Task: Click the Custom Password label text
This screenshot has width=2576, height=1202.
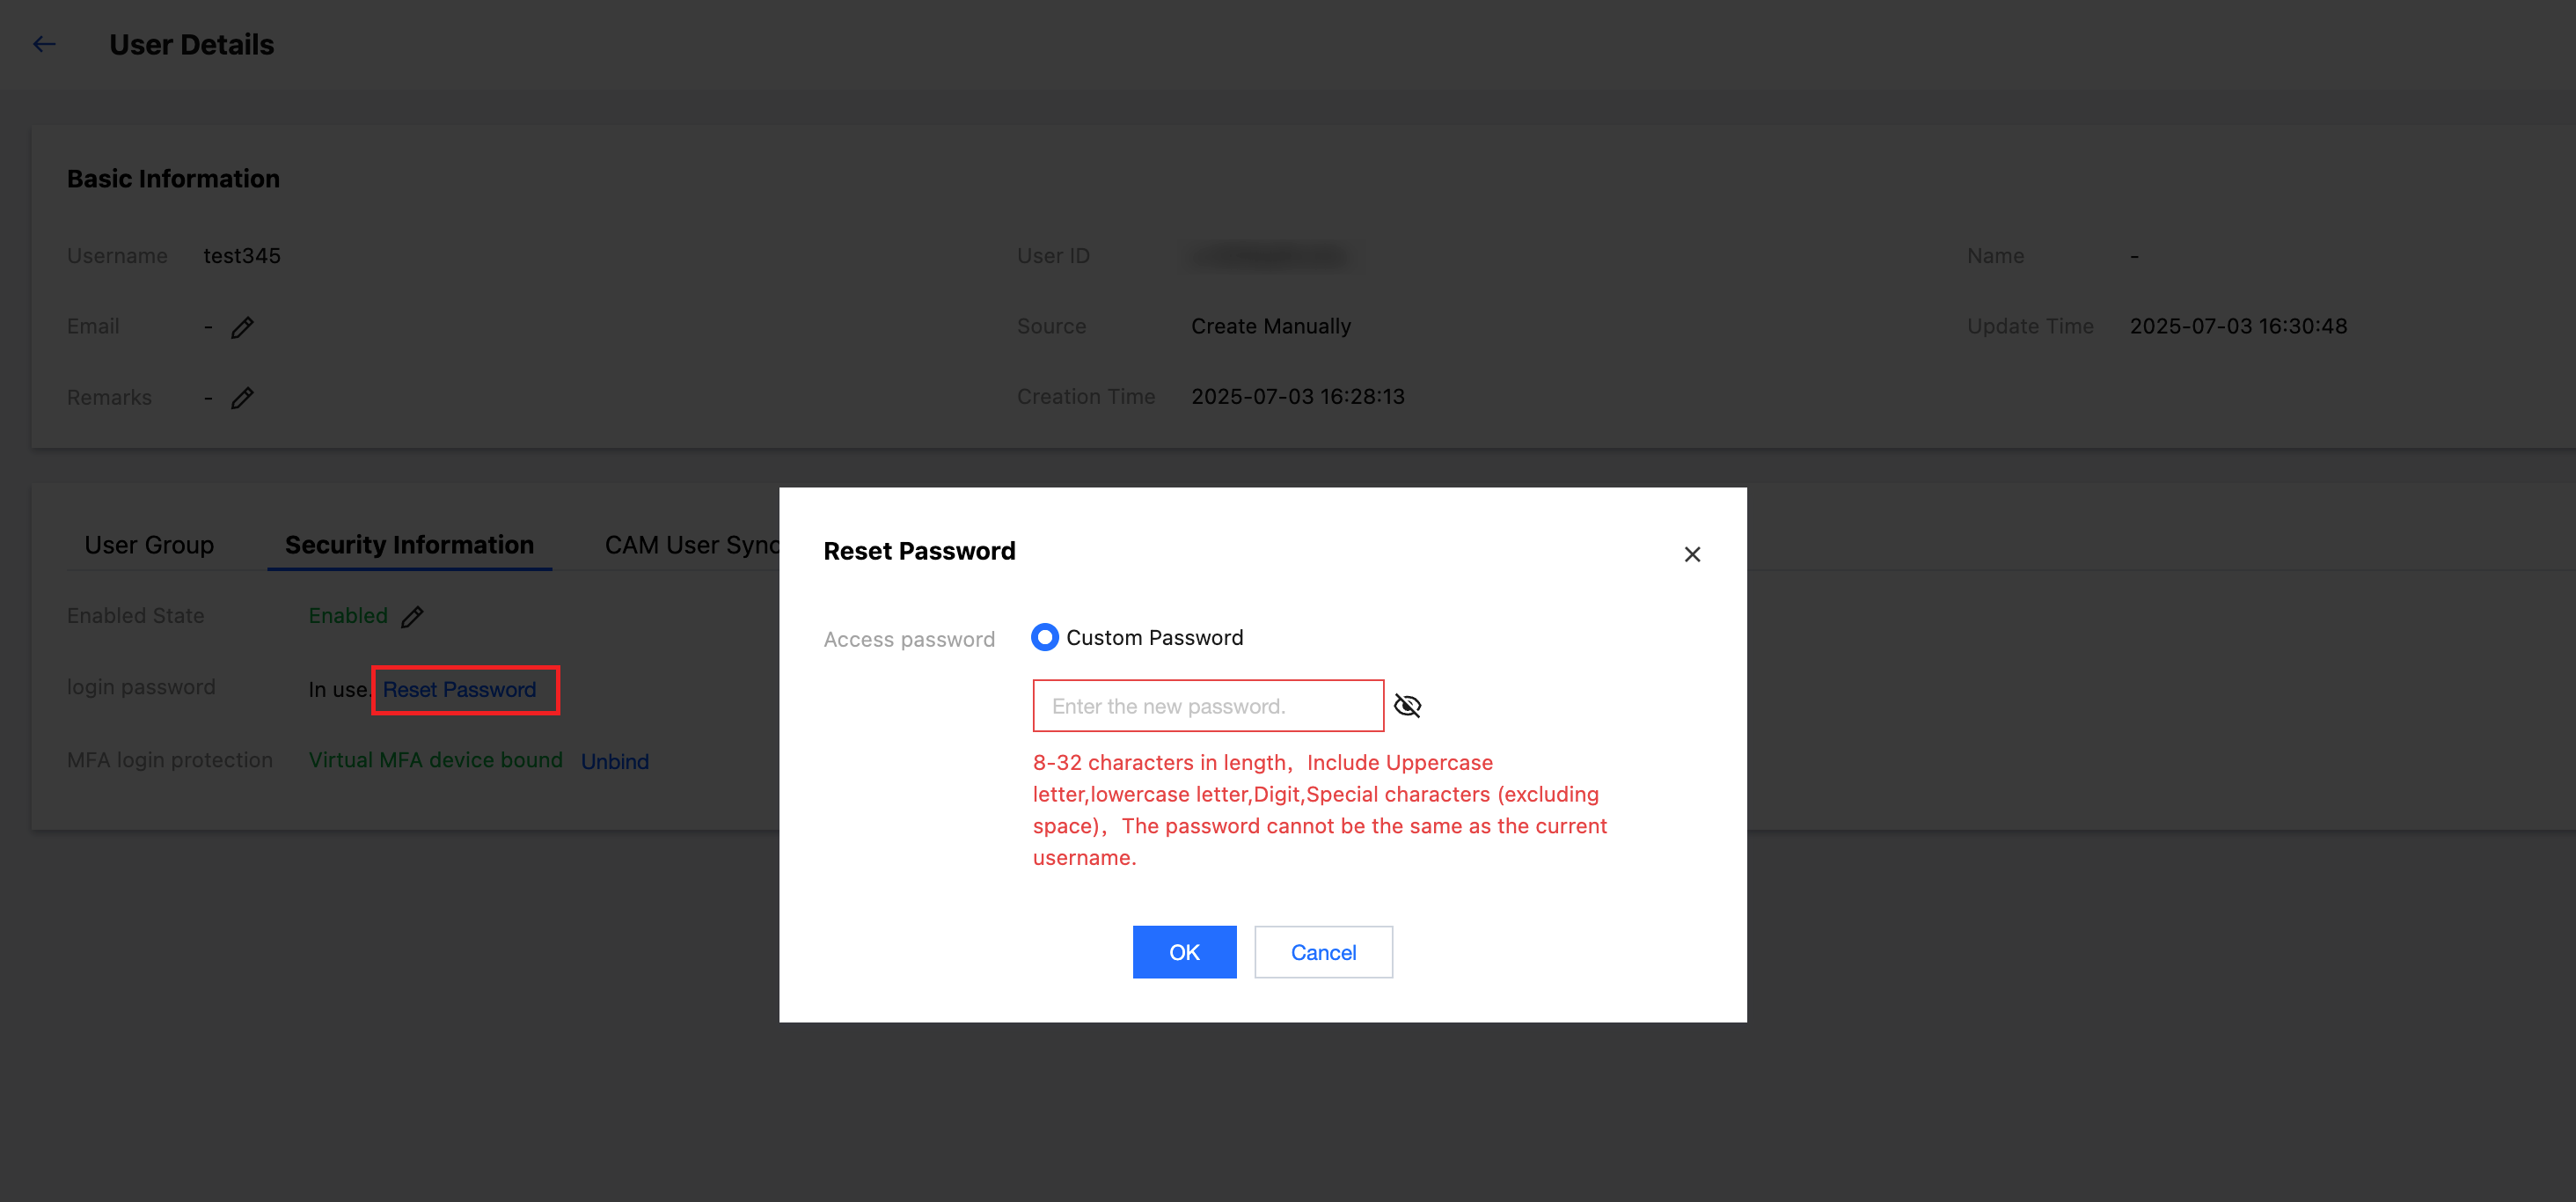Action: [1154, 638]
